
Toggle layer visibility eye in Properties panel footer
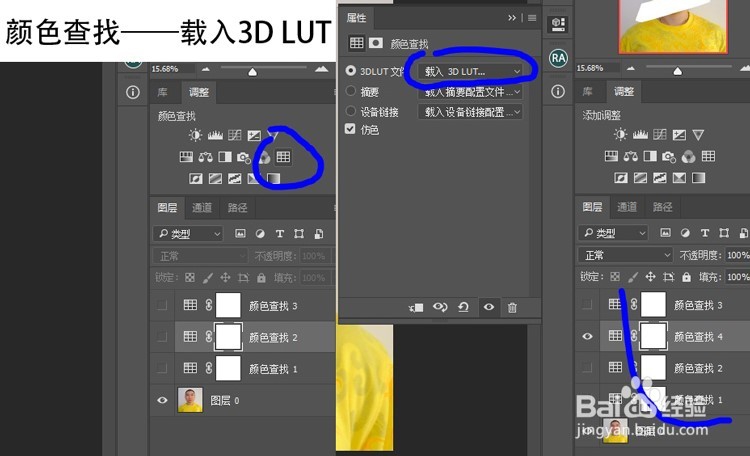488,307
